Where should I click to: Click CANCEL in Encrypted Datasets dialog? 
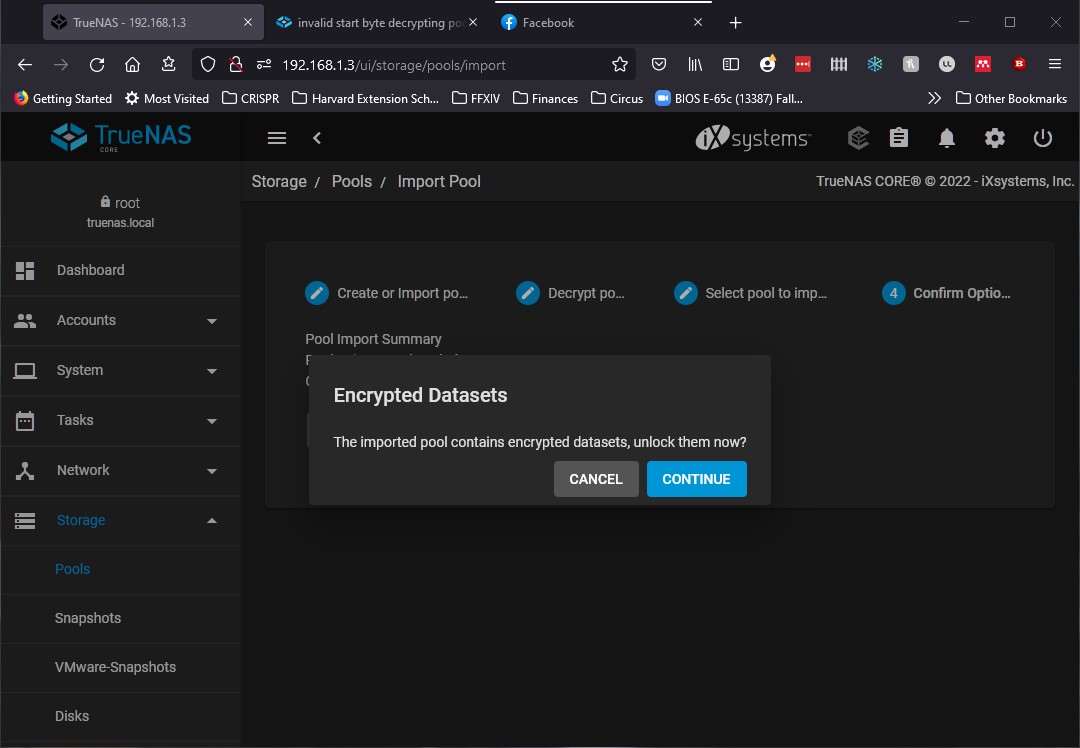596,479
